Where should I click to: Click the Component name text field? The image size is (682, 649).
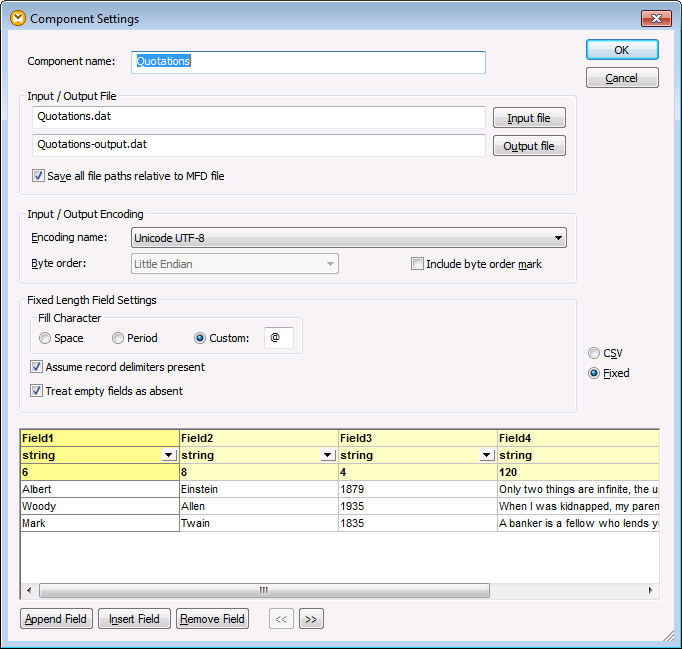308,62
